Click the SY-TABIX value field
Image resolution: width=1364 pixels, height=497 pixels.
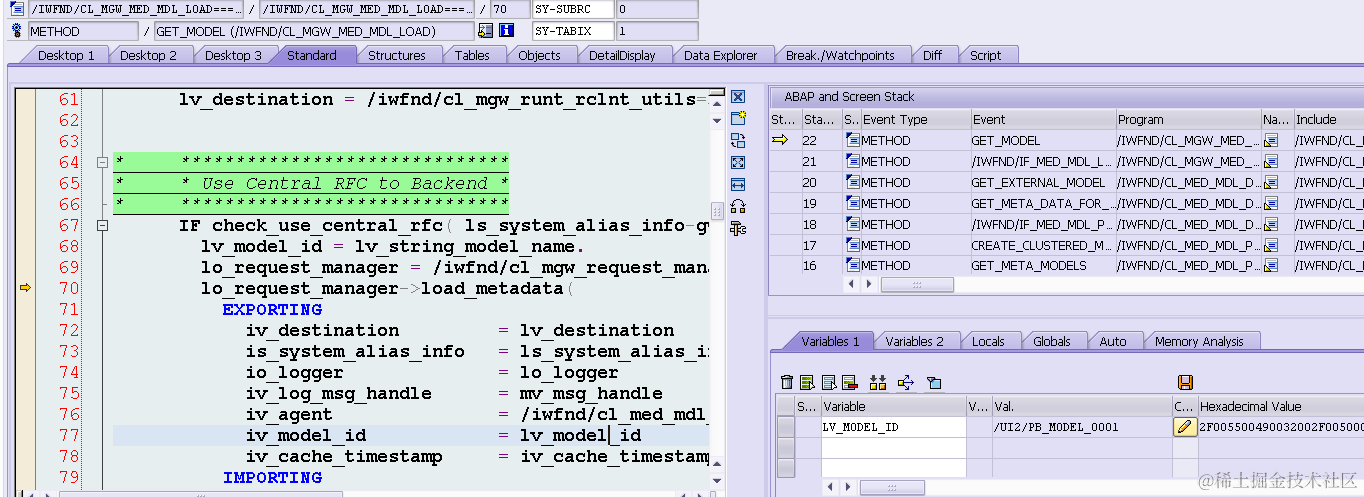click(x=656, y=31)
